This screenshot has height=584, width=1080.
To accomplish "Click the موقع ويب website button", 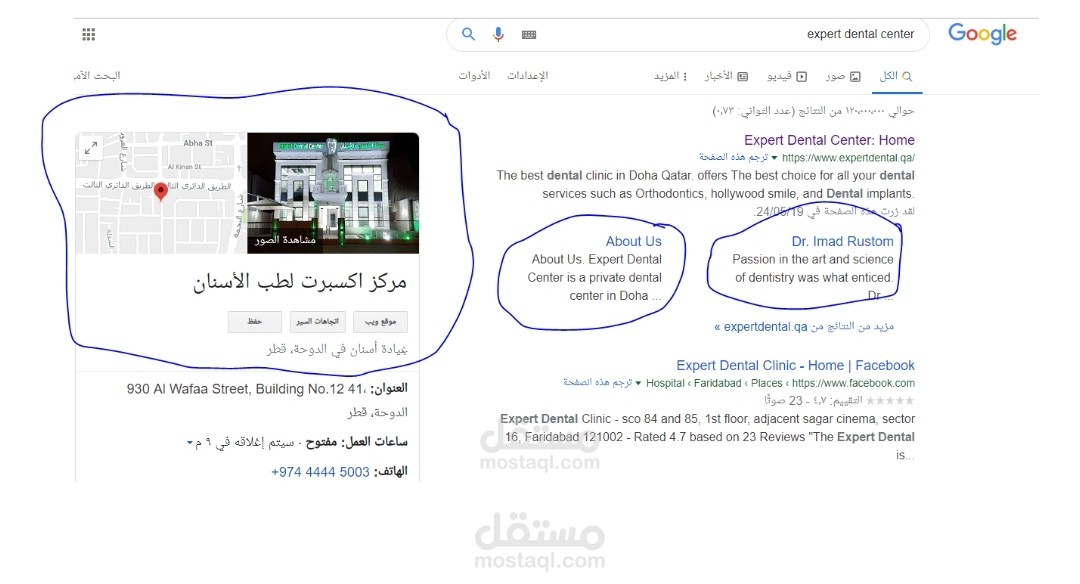I will click(382, 321).
